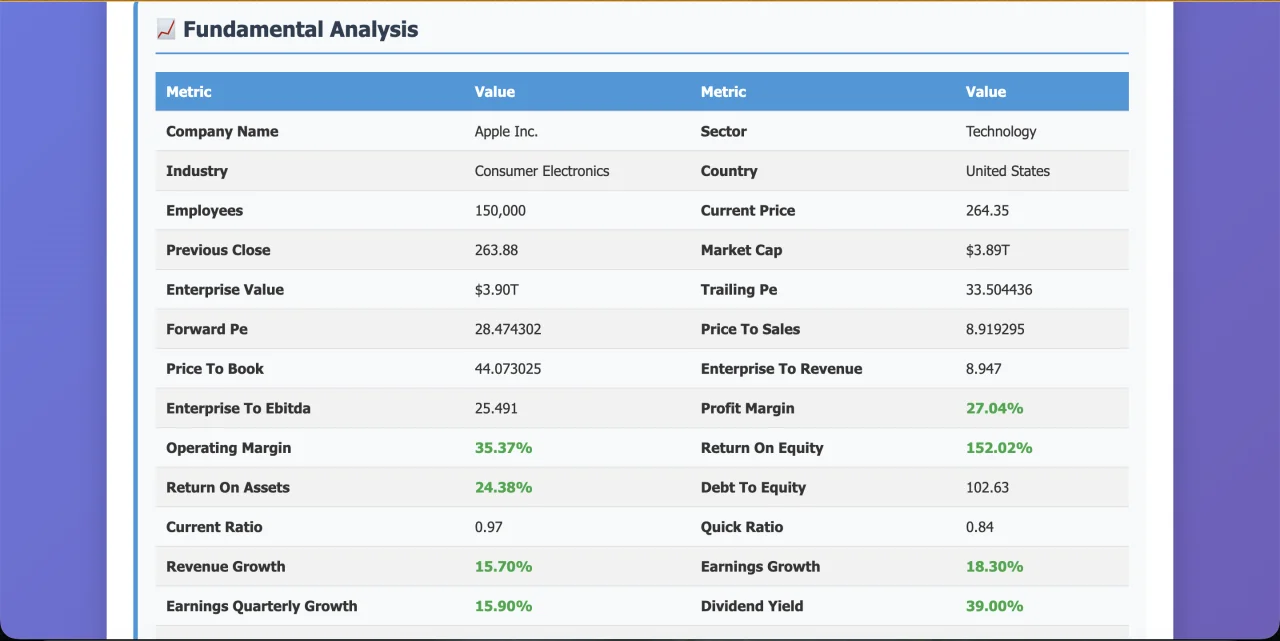Click the second Value column header
Image resolution: width=1280 pixels, height=641 pixels.
(x=986, y=92)
